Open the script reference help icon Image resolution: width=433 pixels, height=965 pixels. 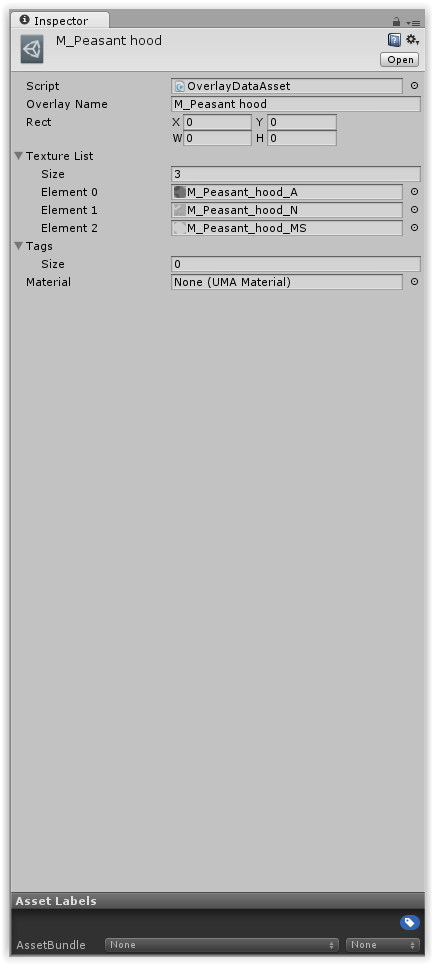[x=394, y=41]
